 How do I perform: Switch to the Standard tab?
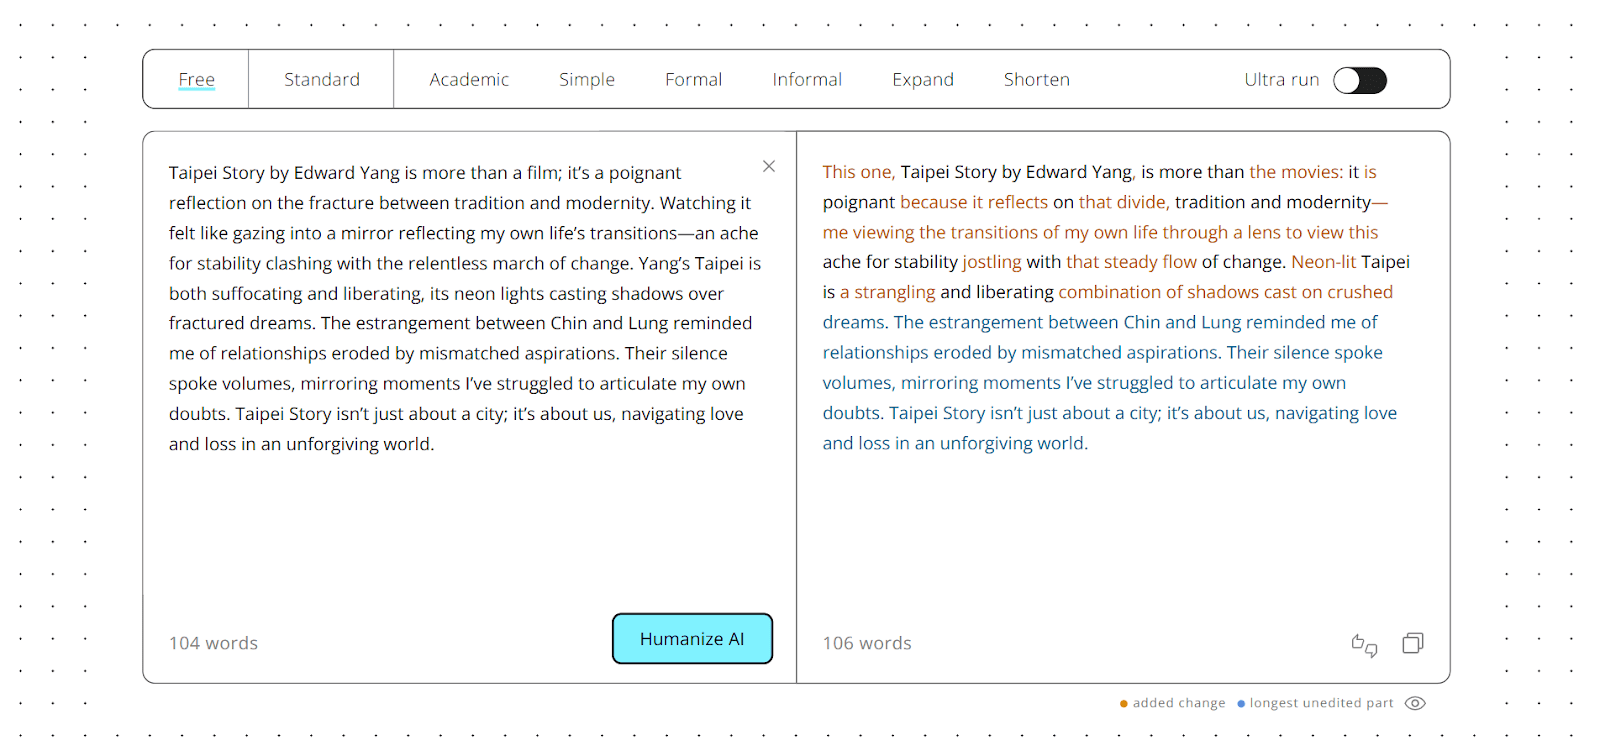click(x=322, y=79)
